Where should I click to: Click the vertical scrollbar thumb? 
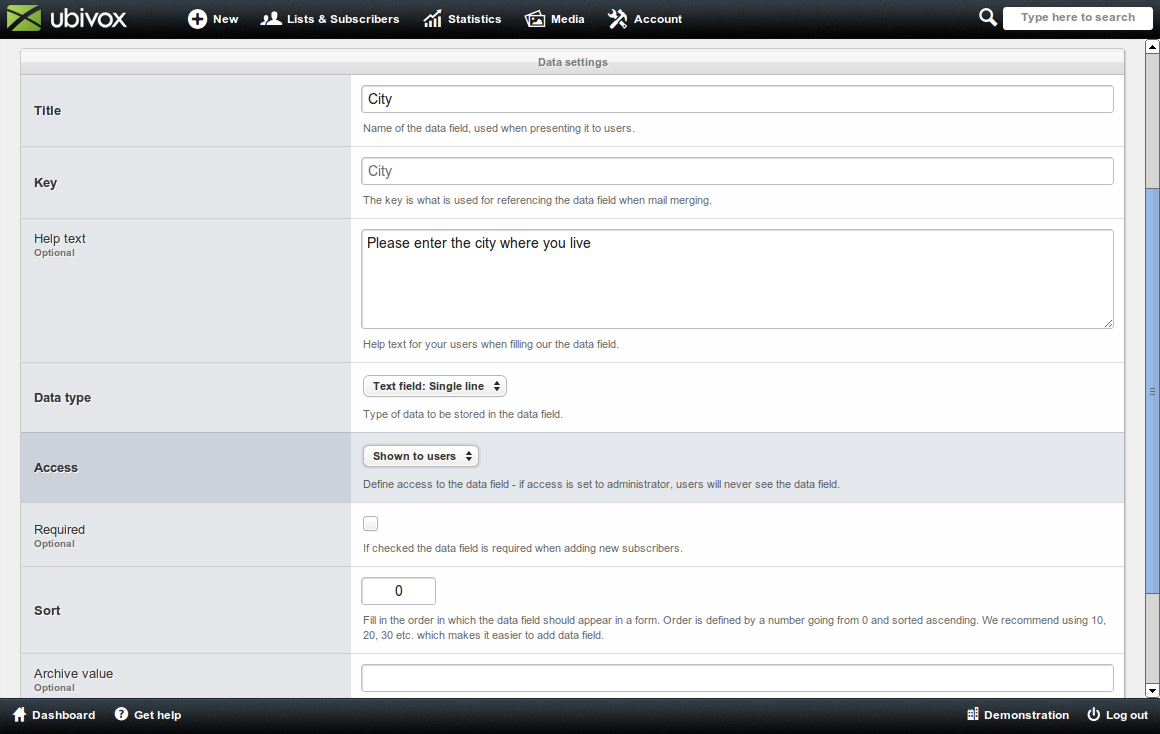coord(1152,391)
